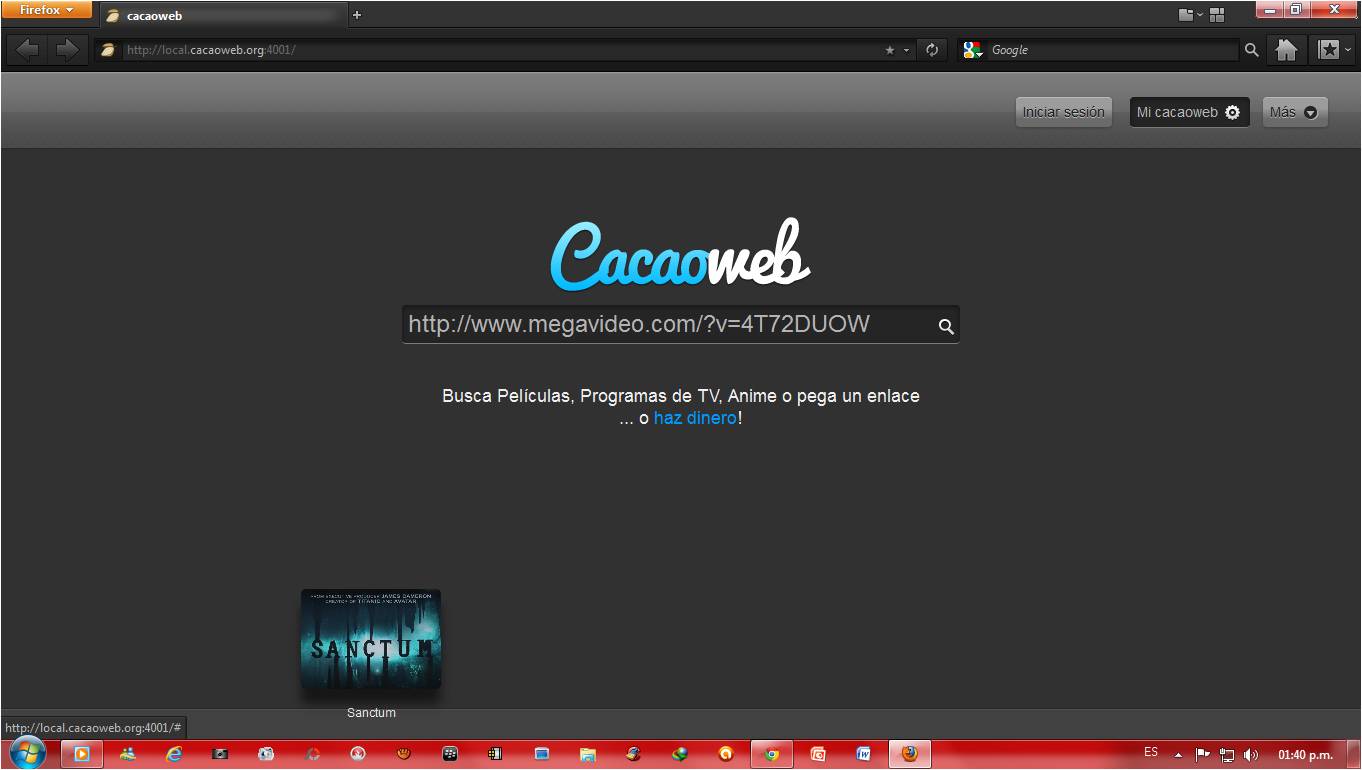Select the active Firefox taskbar button

click(x=909, y=754)
